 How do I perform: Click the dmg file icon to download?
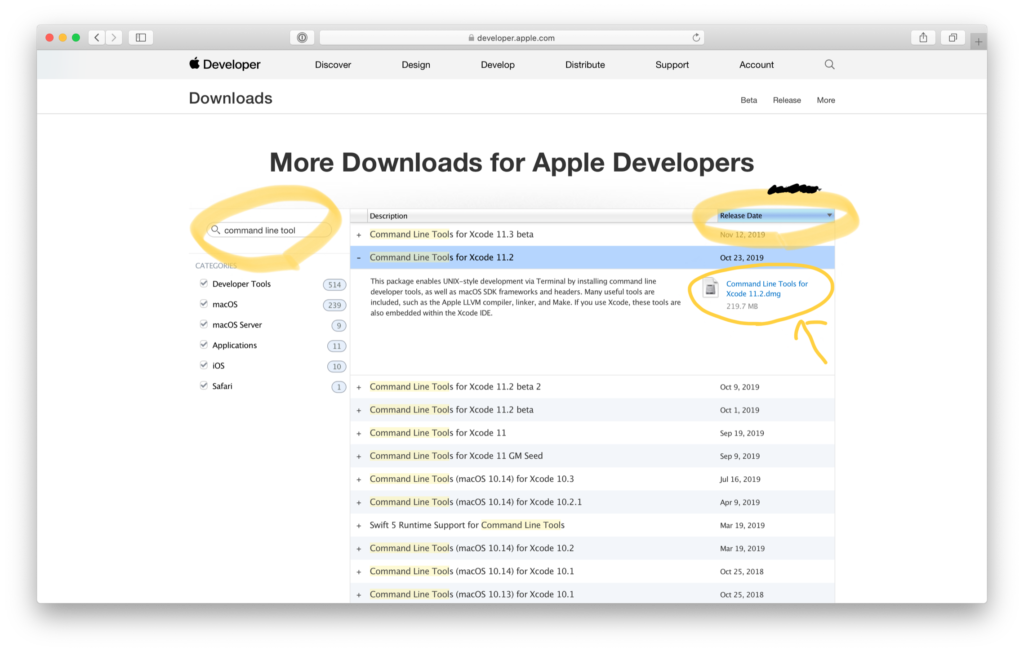click(x=710, y=289)
